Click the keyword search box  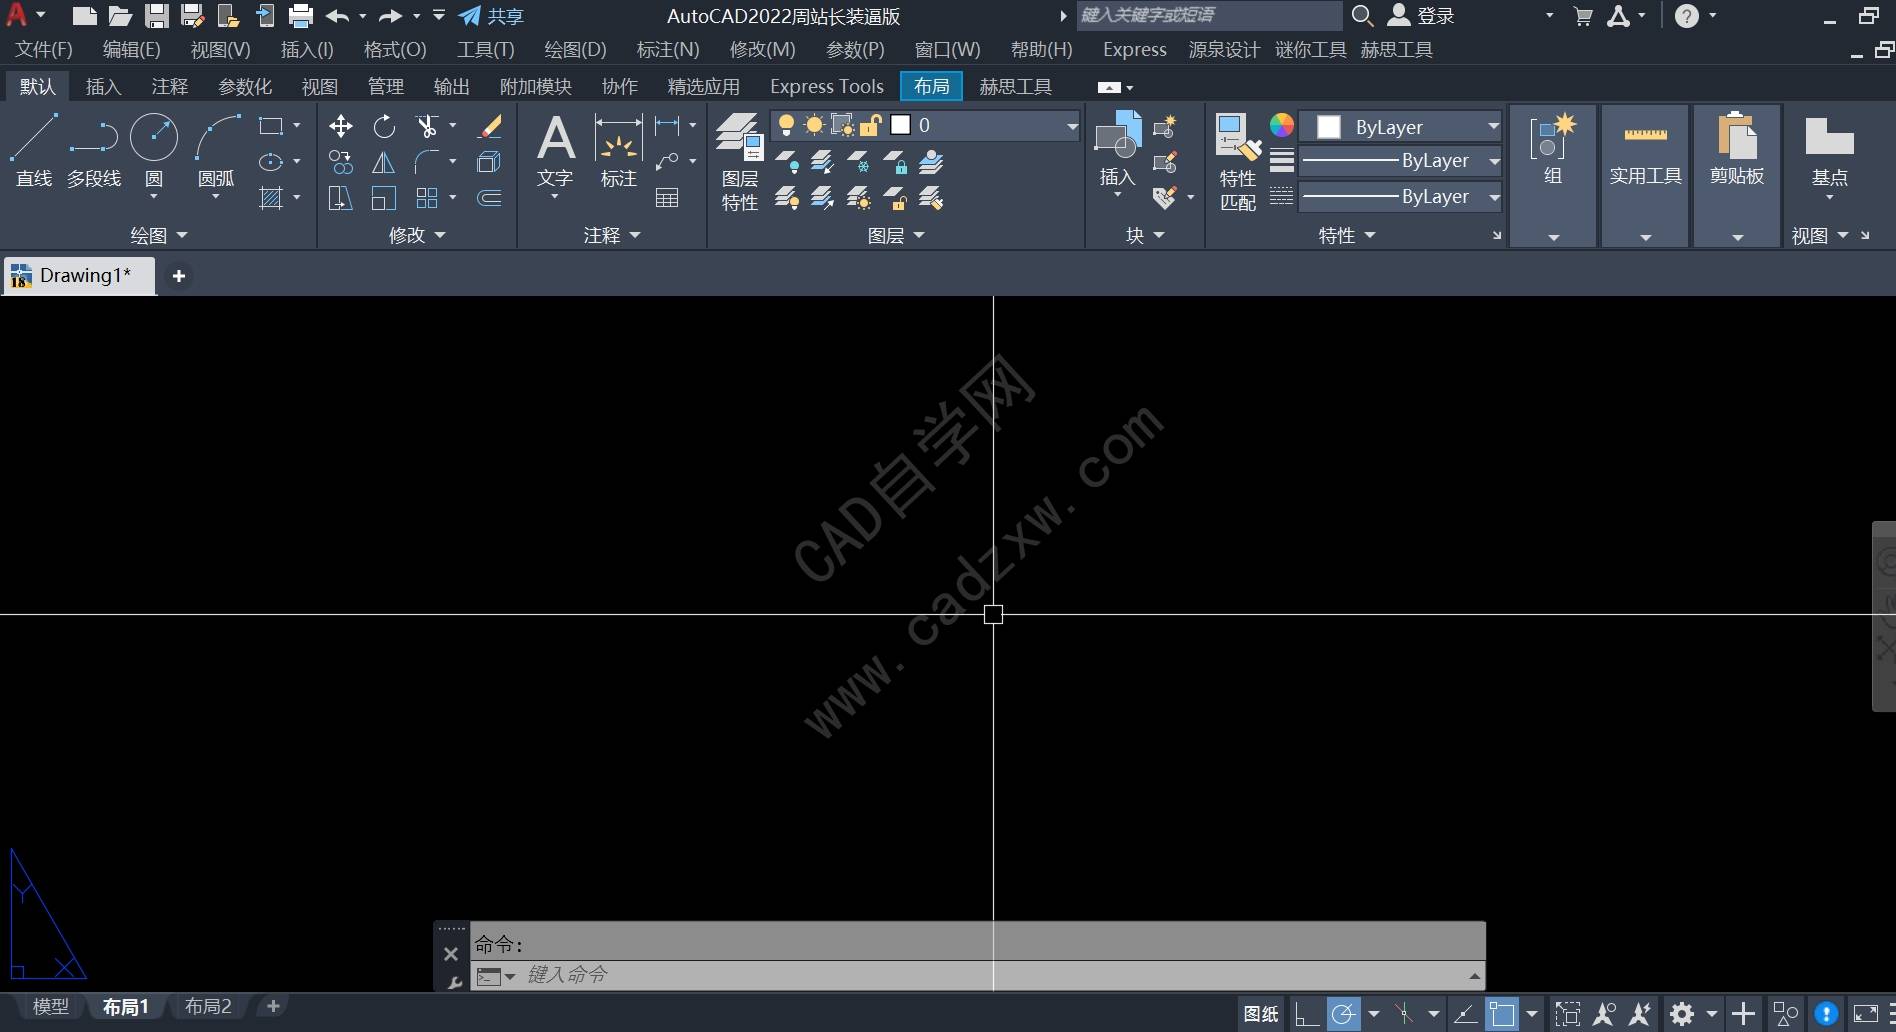1209,15
